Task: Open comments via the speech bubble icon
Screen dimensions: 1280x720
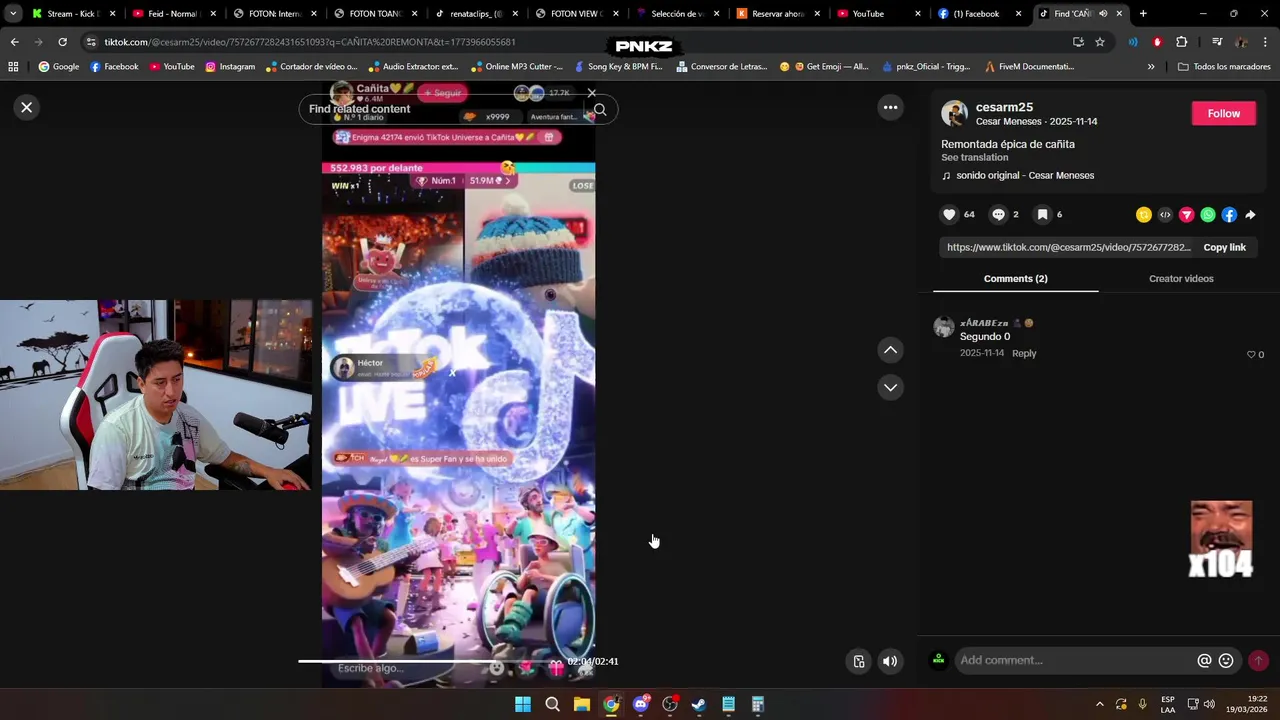Action: (x=998, y=214)
